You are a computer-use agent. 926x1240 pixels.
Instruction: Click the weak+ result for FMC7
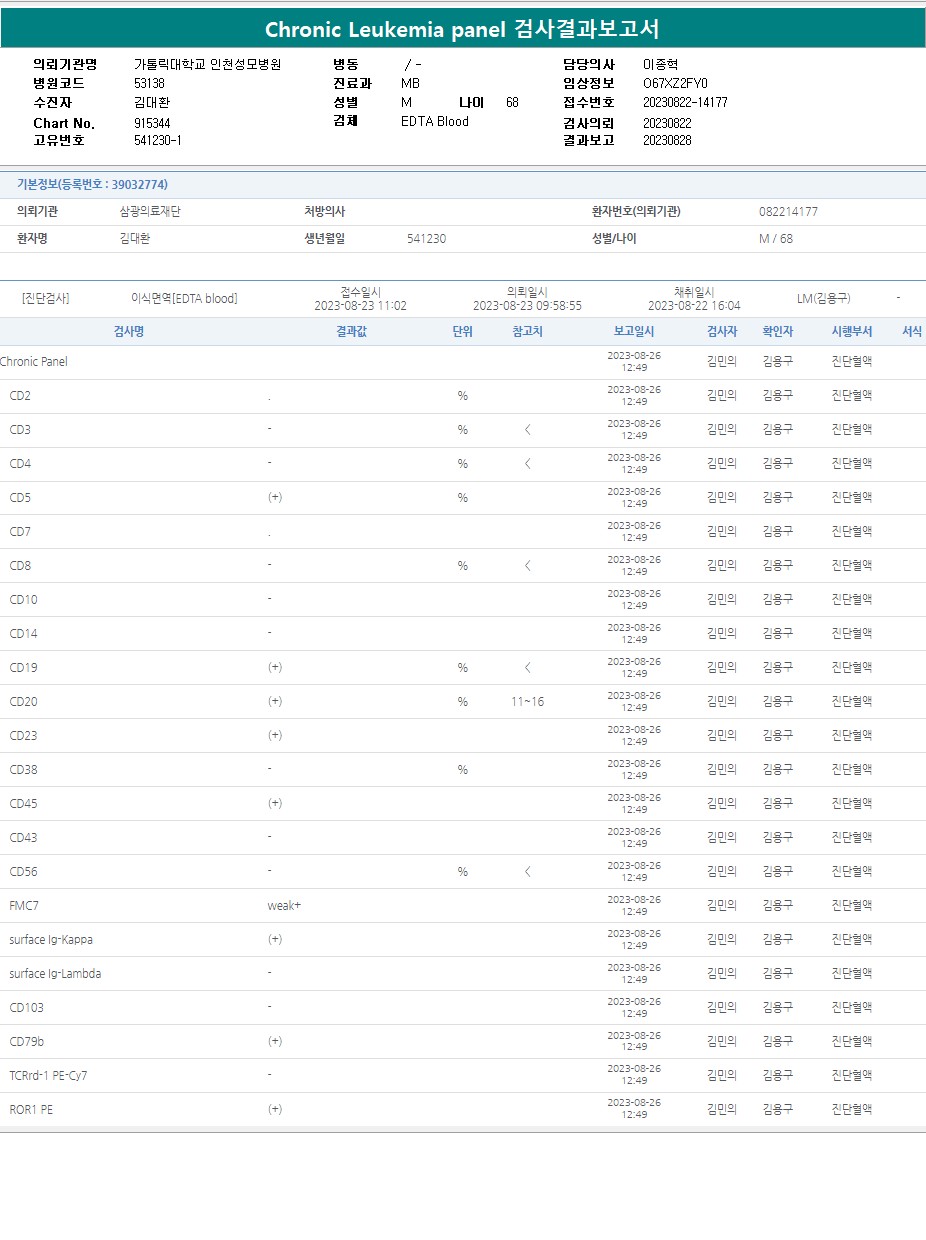click(284, 906)
